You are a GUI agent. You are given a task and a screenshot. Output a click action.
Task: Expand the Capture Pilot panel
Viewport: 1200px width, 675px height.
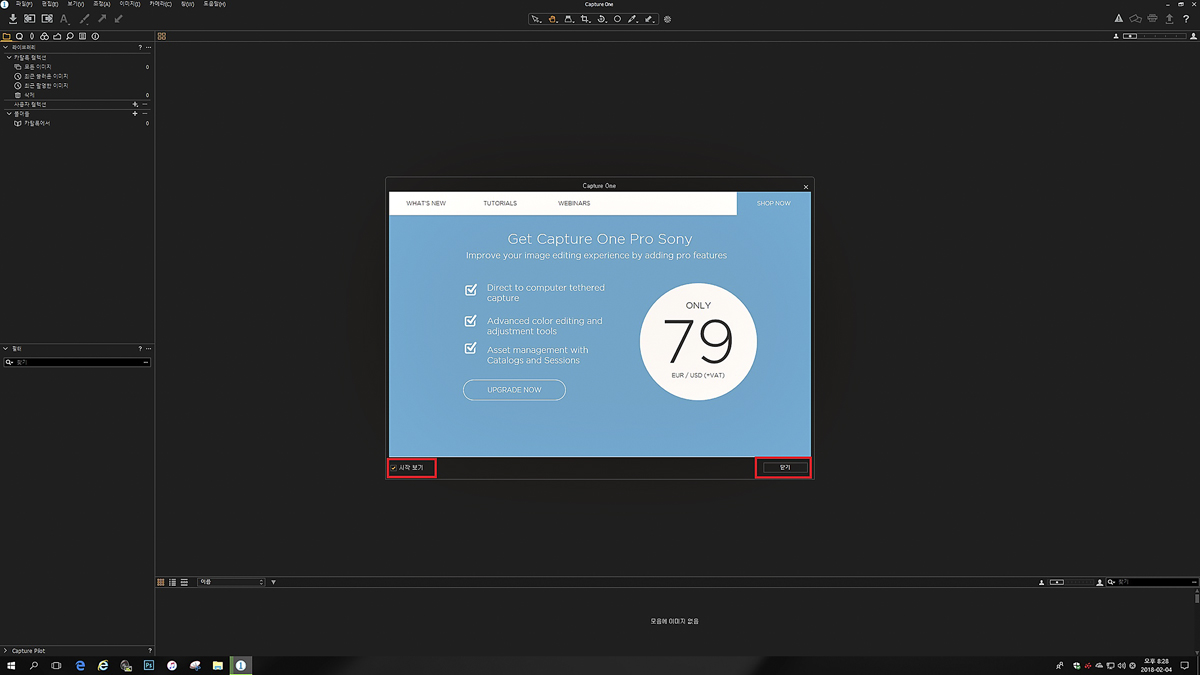tap(5, 651)
